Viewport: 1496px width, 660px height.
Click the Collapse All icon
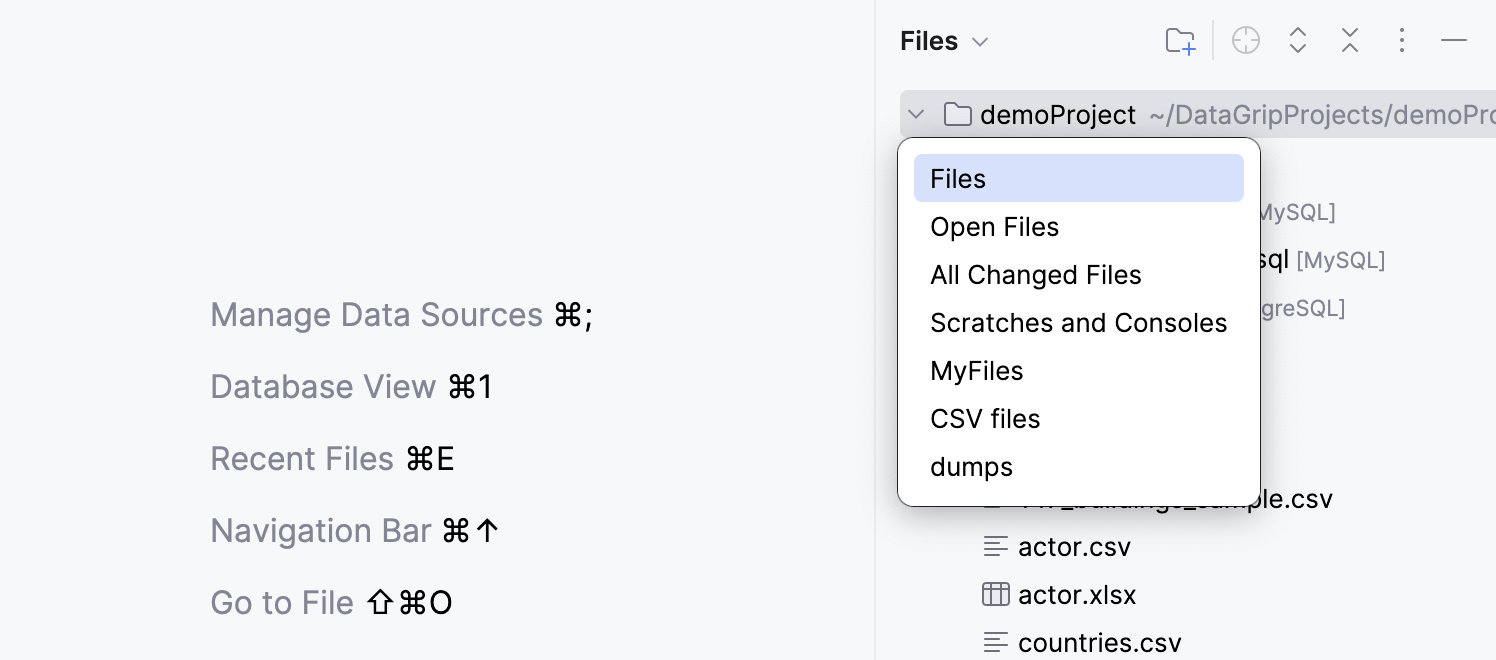(1350, 40)
